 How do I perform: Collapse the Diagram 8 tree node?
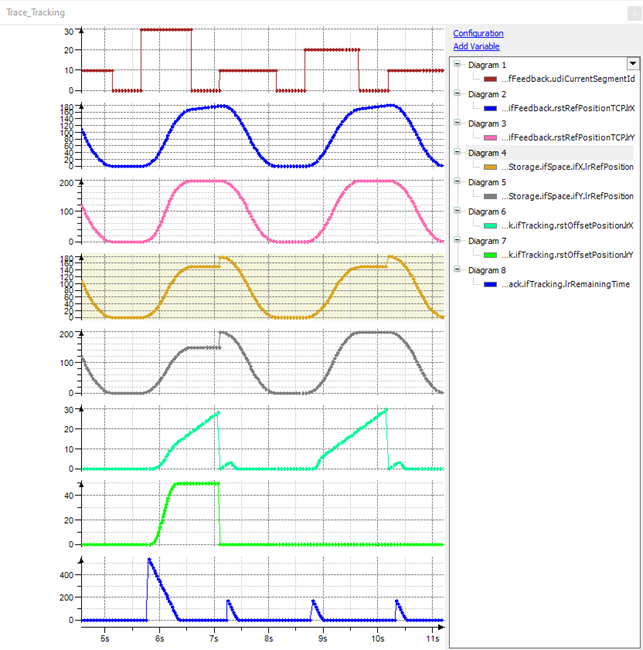457,270
